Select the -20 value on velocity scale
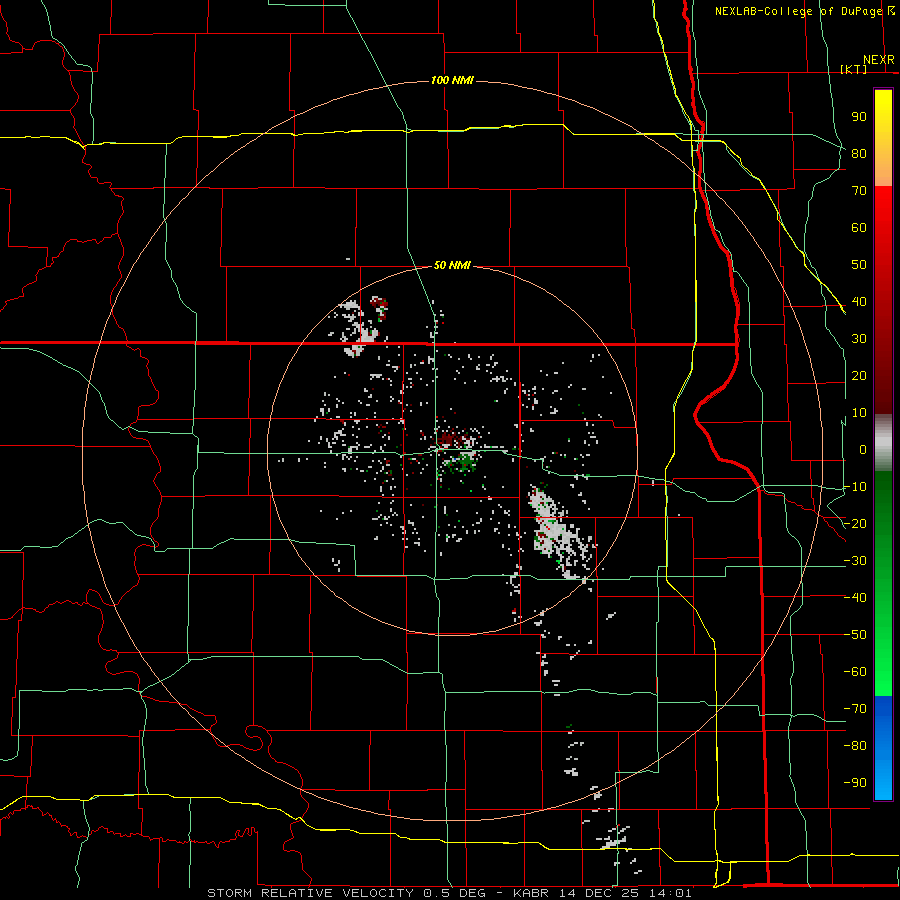 tap(855, 523)
